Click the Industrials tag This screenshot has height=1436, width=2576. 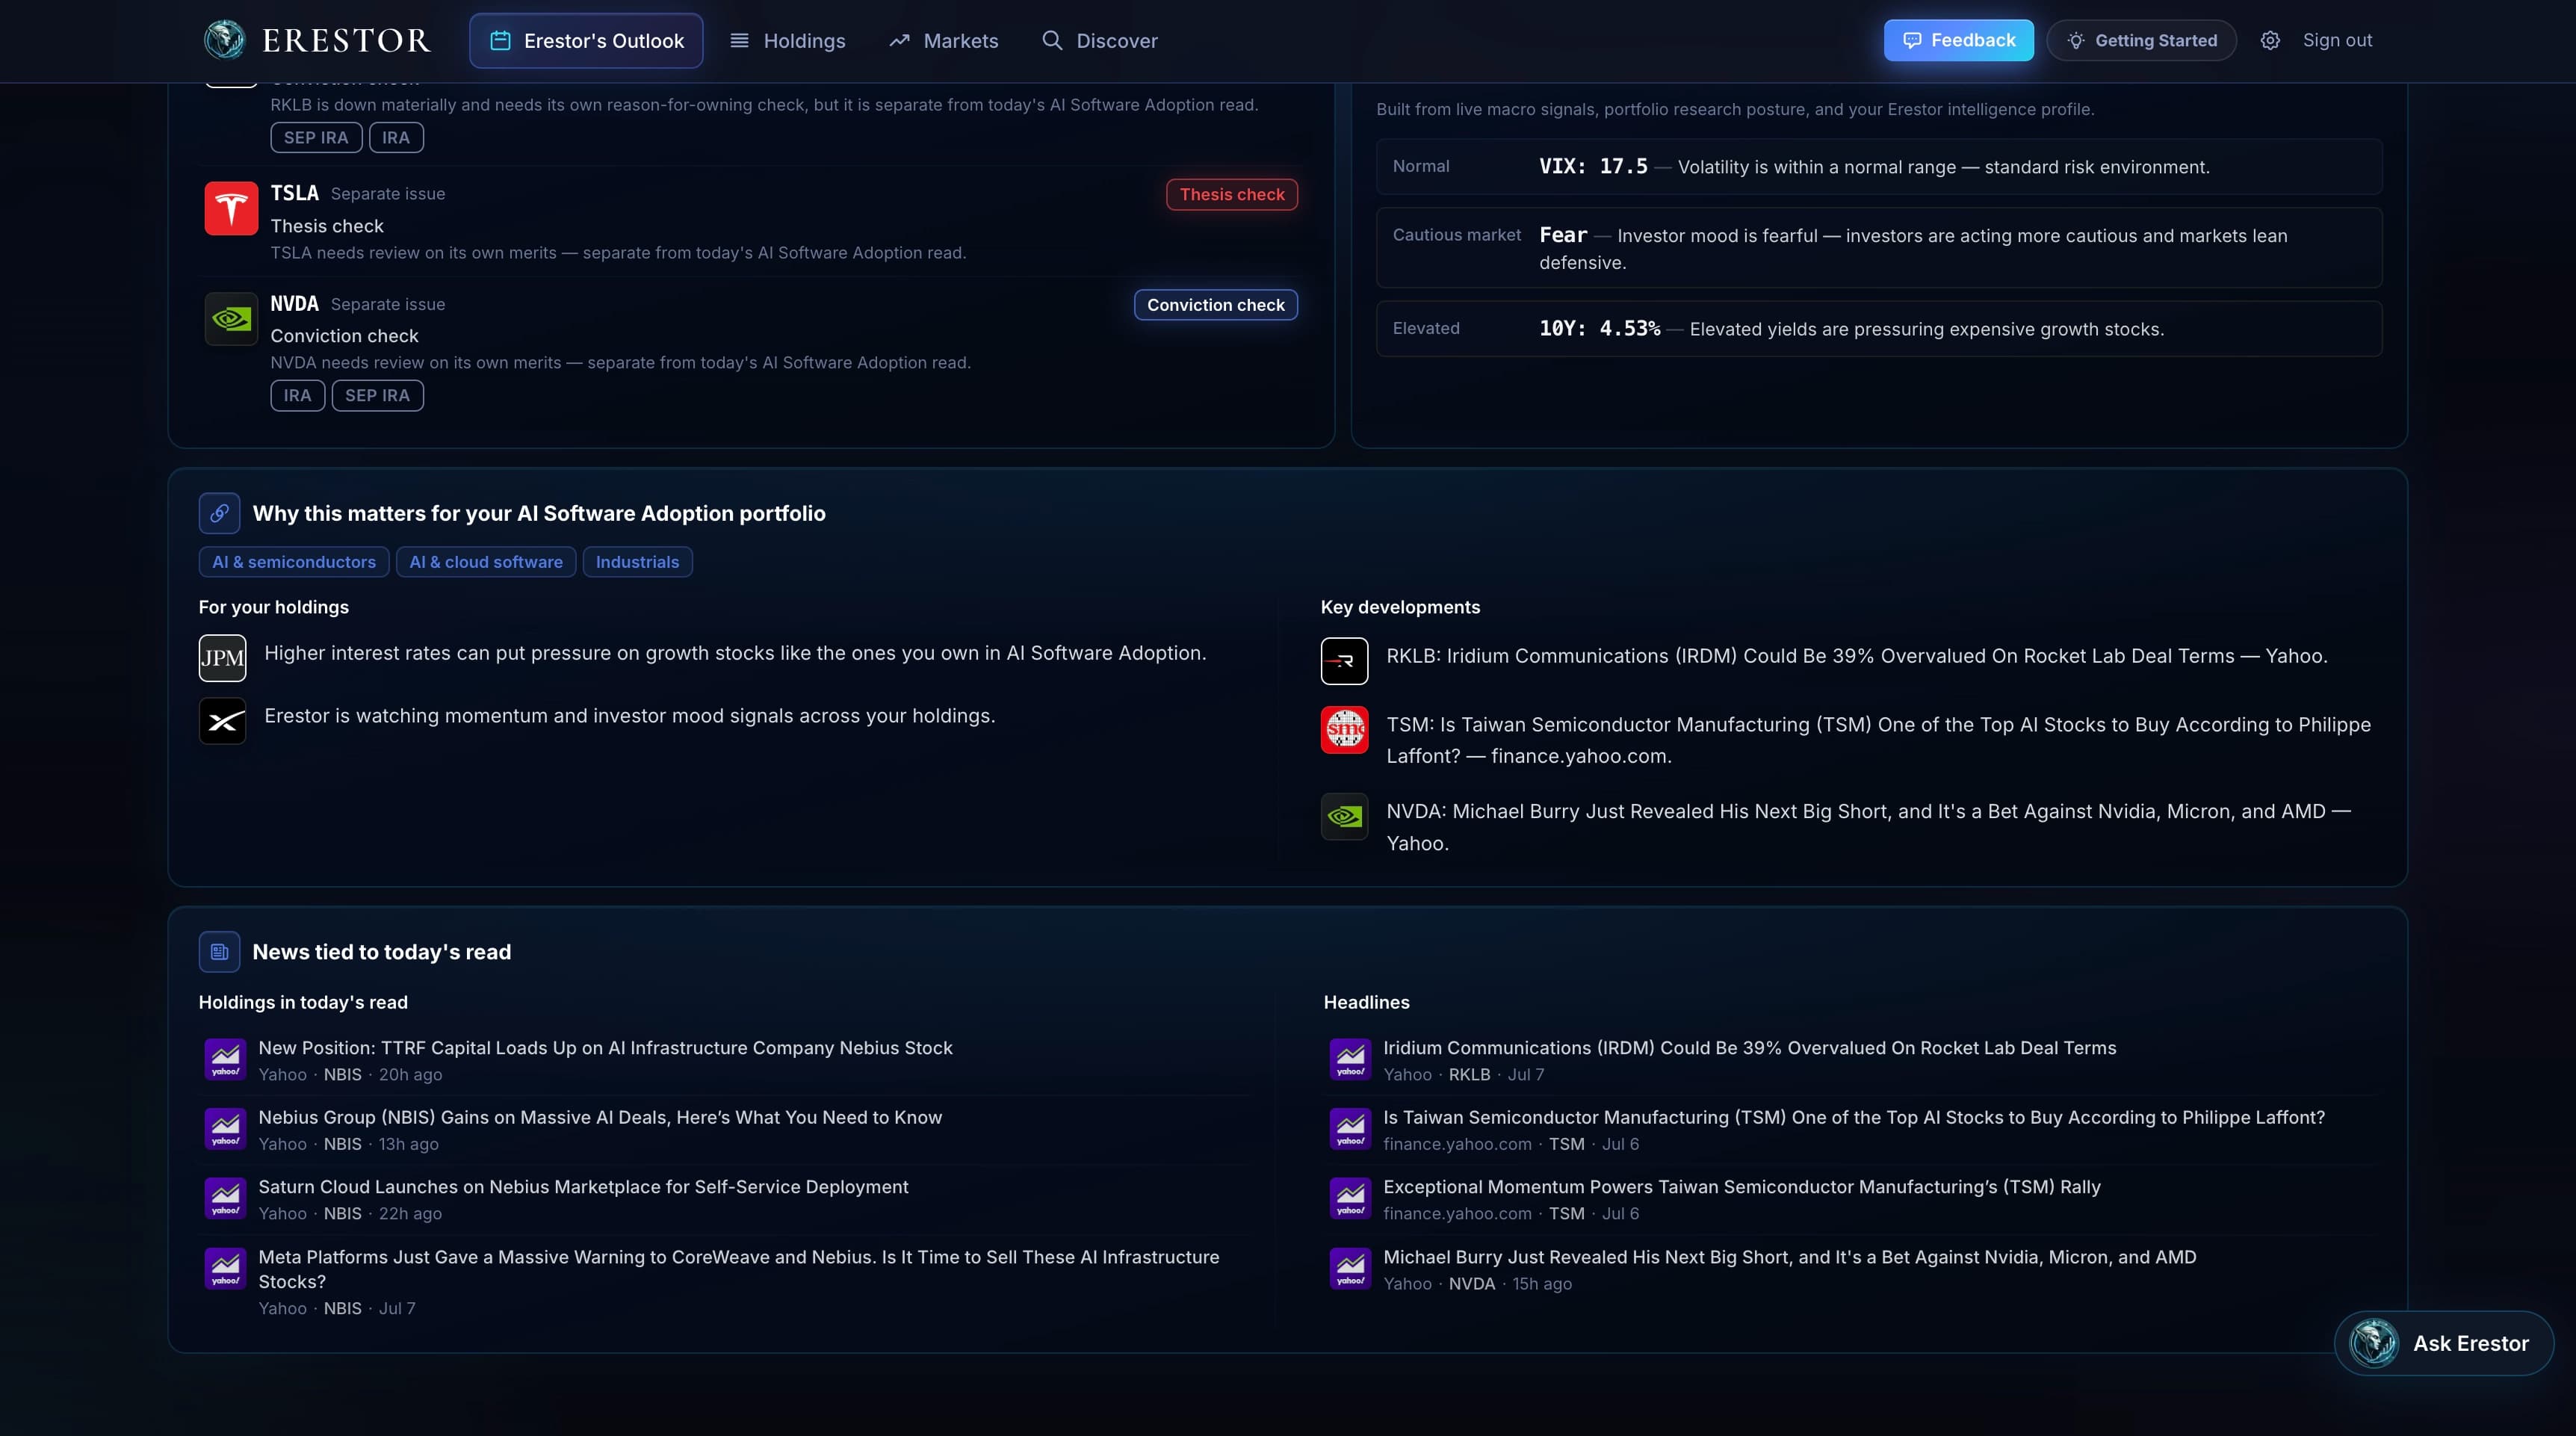[x=637, y=562]
